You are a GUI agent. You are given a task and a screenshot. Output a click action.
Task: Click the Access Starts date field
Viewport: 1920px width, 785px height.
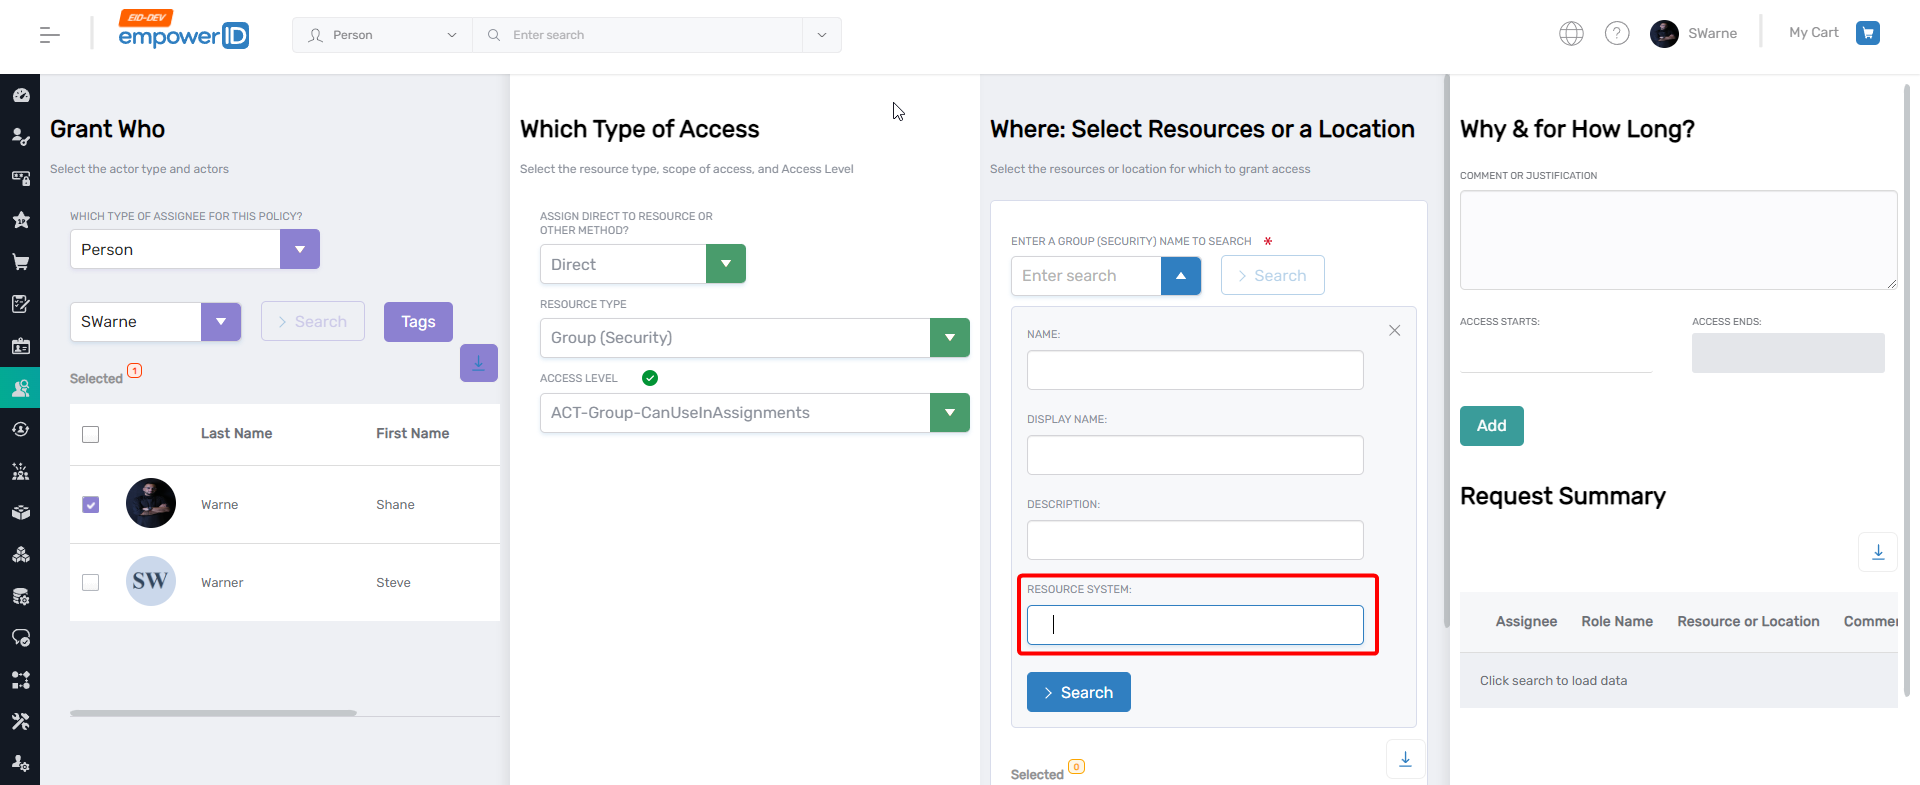1556,353
